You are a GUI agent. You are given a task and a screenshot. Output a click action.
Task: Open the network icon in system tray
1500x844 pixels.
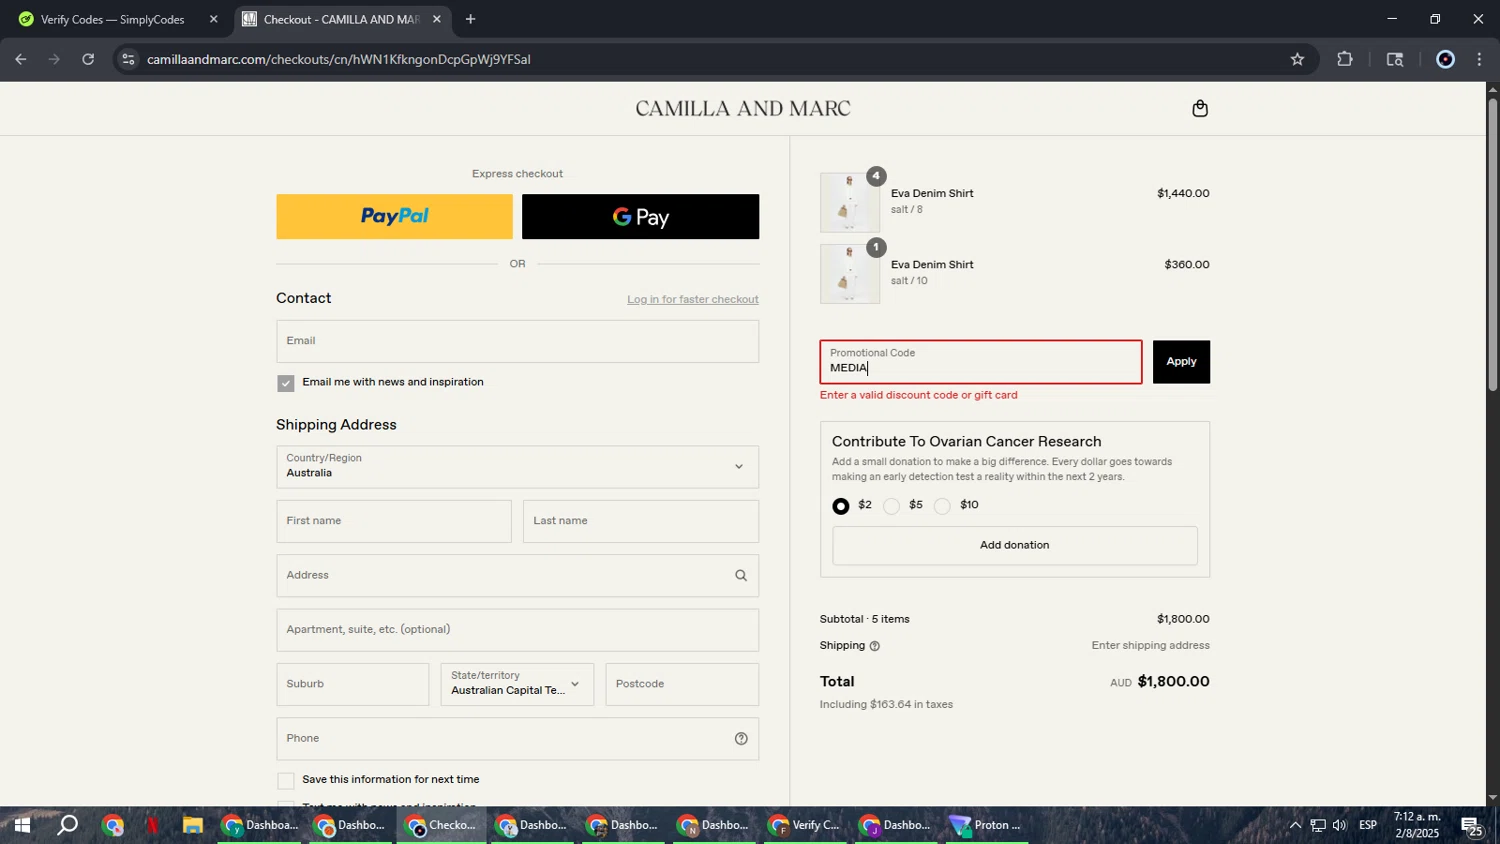1318,825
